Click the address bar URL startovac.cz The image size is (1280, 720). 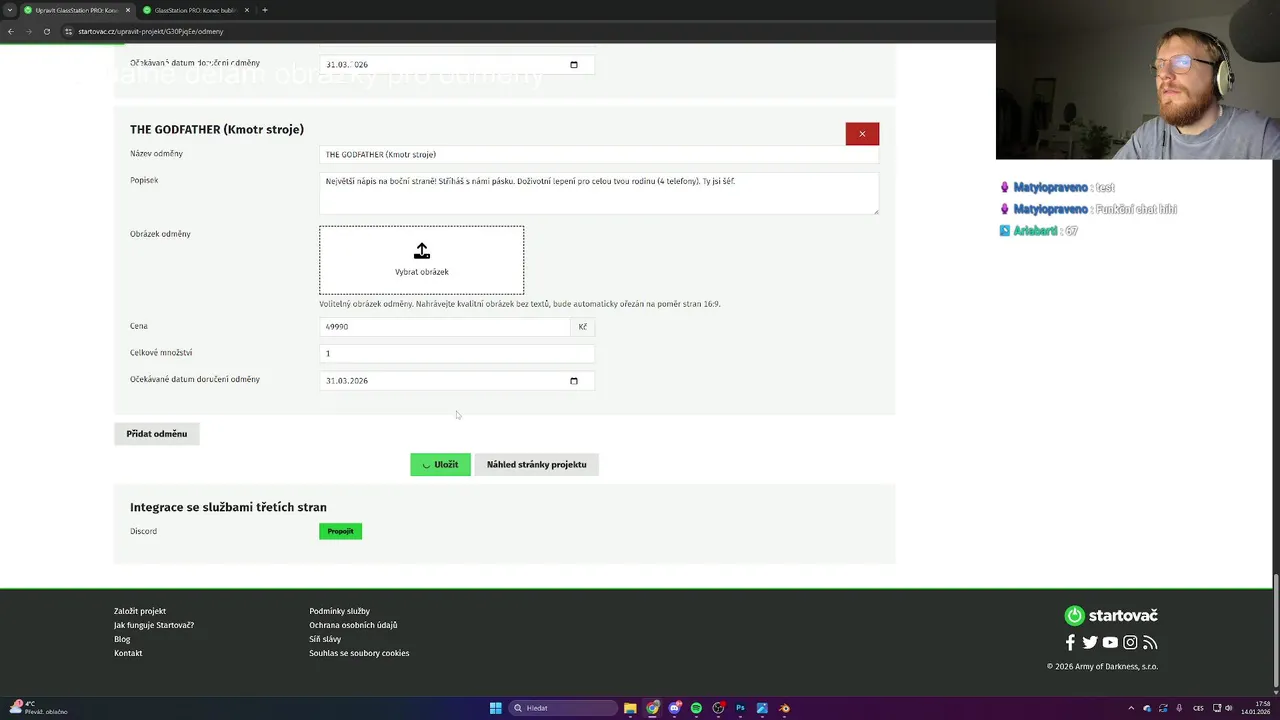coord(150,31)
